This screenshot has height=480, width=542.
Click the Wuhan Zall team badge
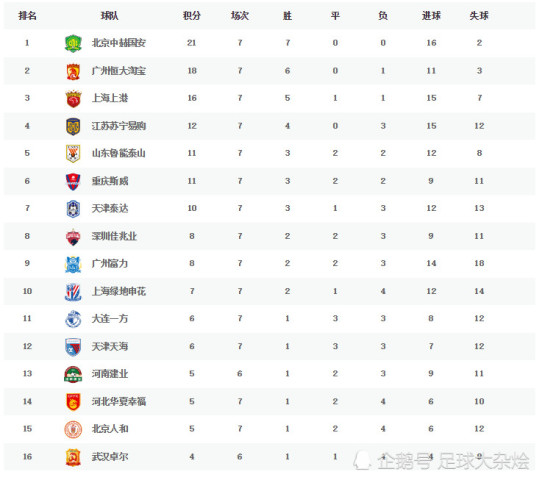click(x=73, y=457)
